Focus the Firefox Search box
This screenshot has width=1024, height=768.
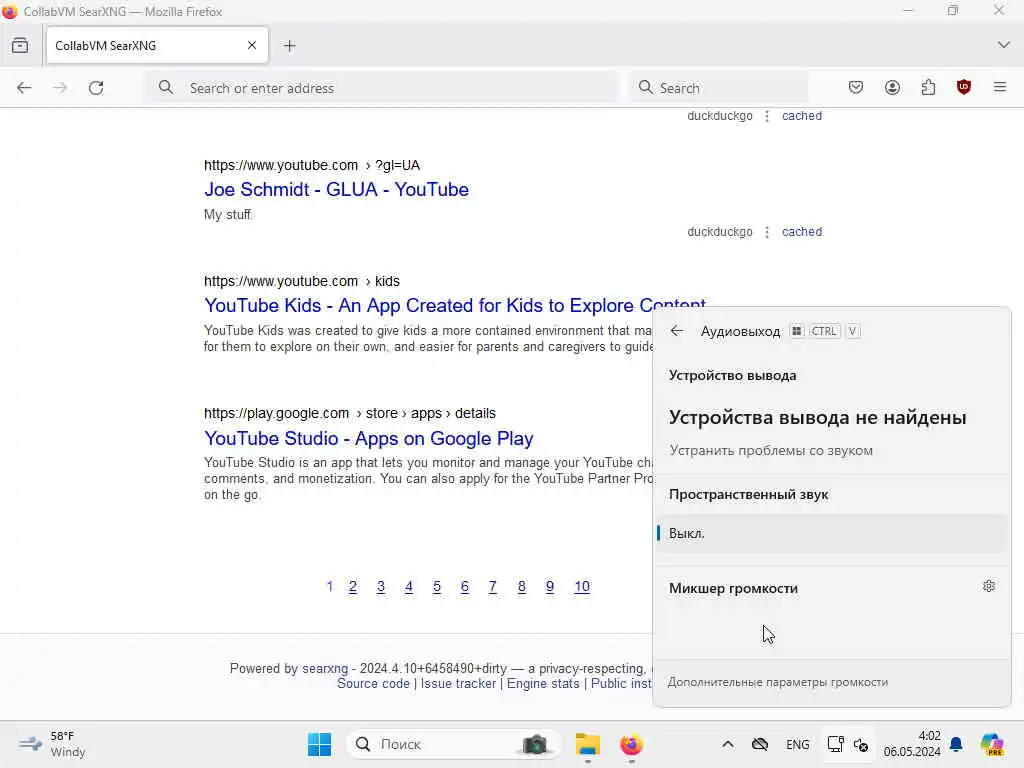tap(718, 88)
